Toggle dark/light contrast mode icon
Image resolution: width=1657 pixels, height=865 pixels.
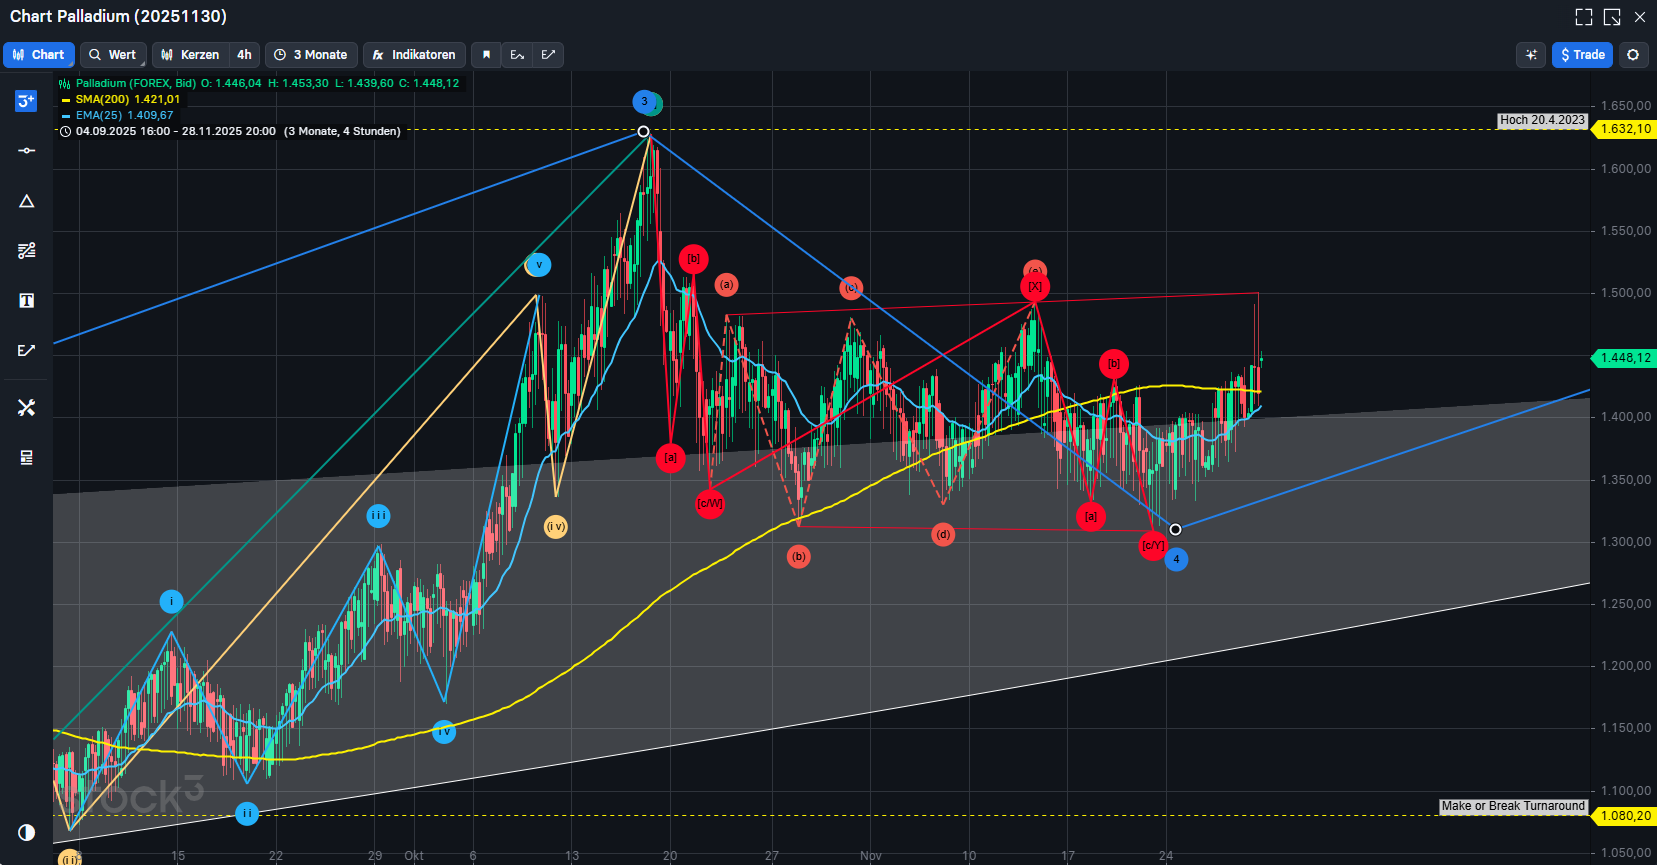pos(26,832)
